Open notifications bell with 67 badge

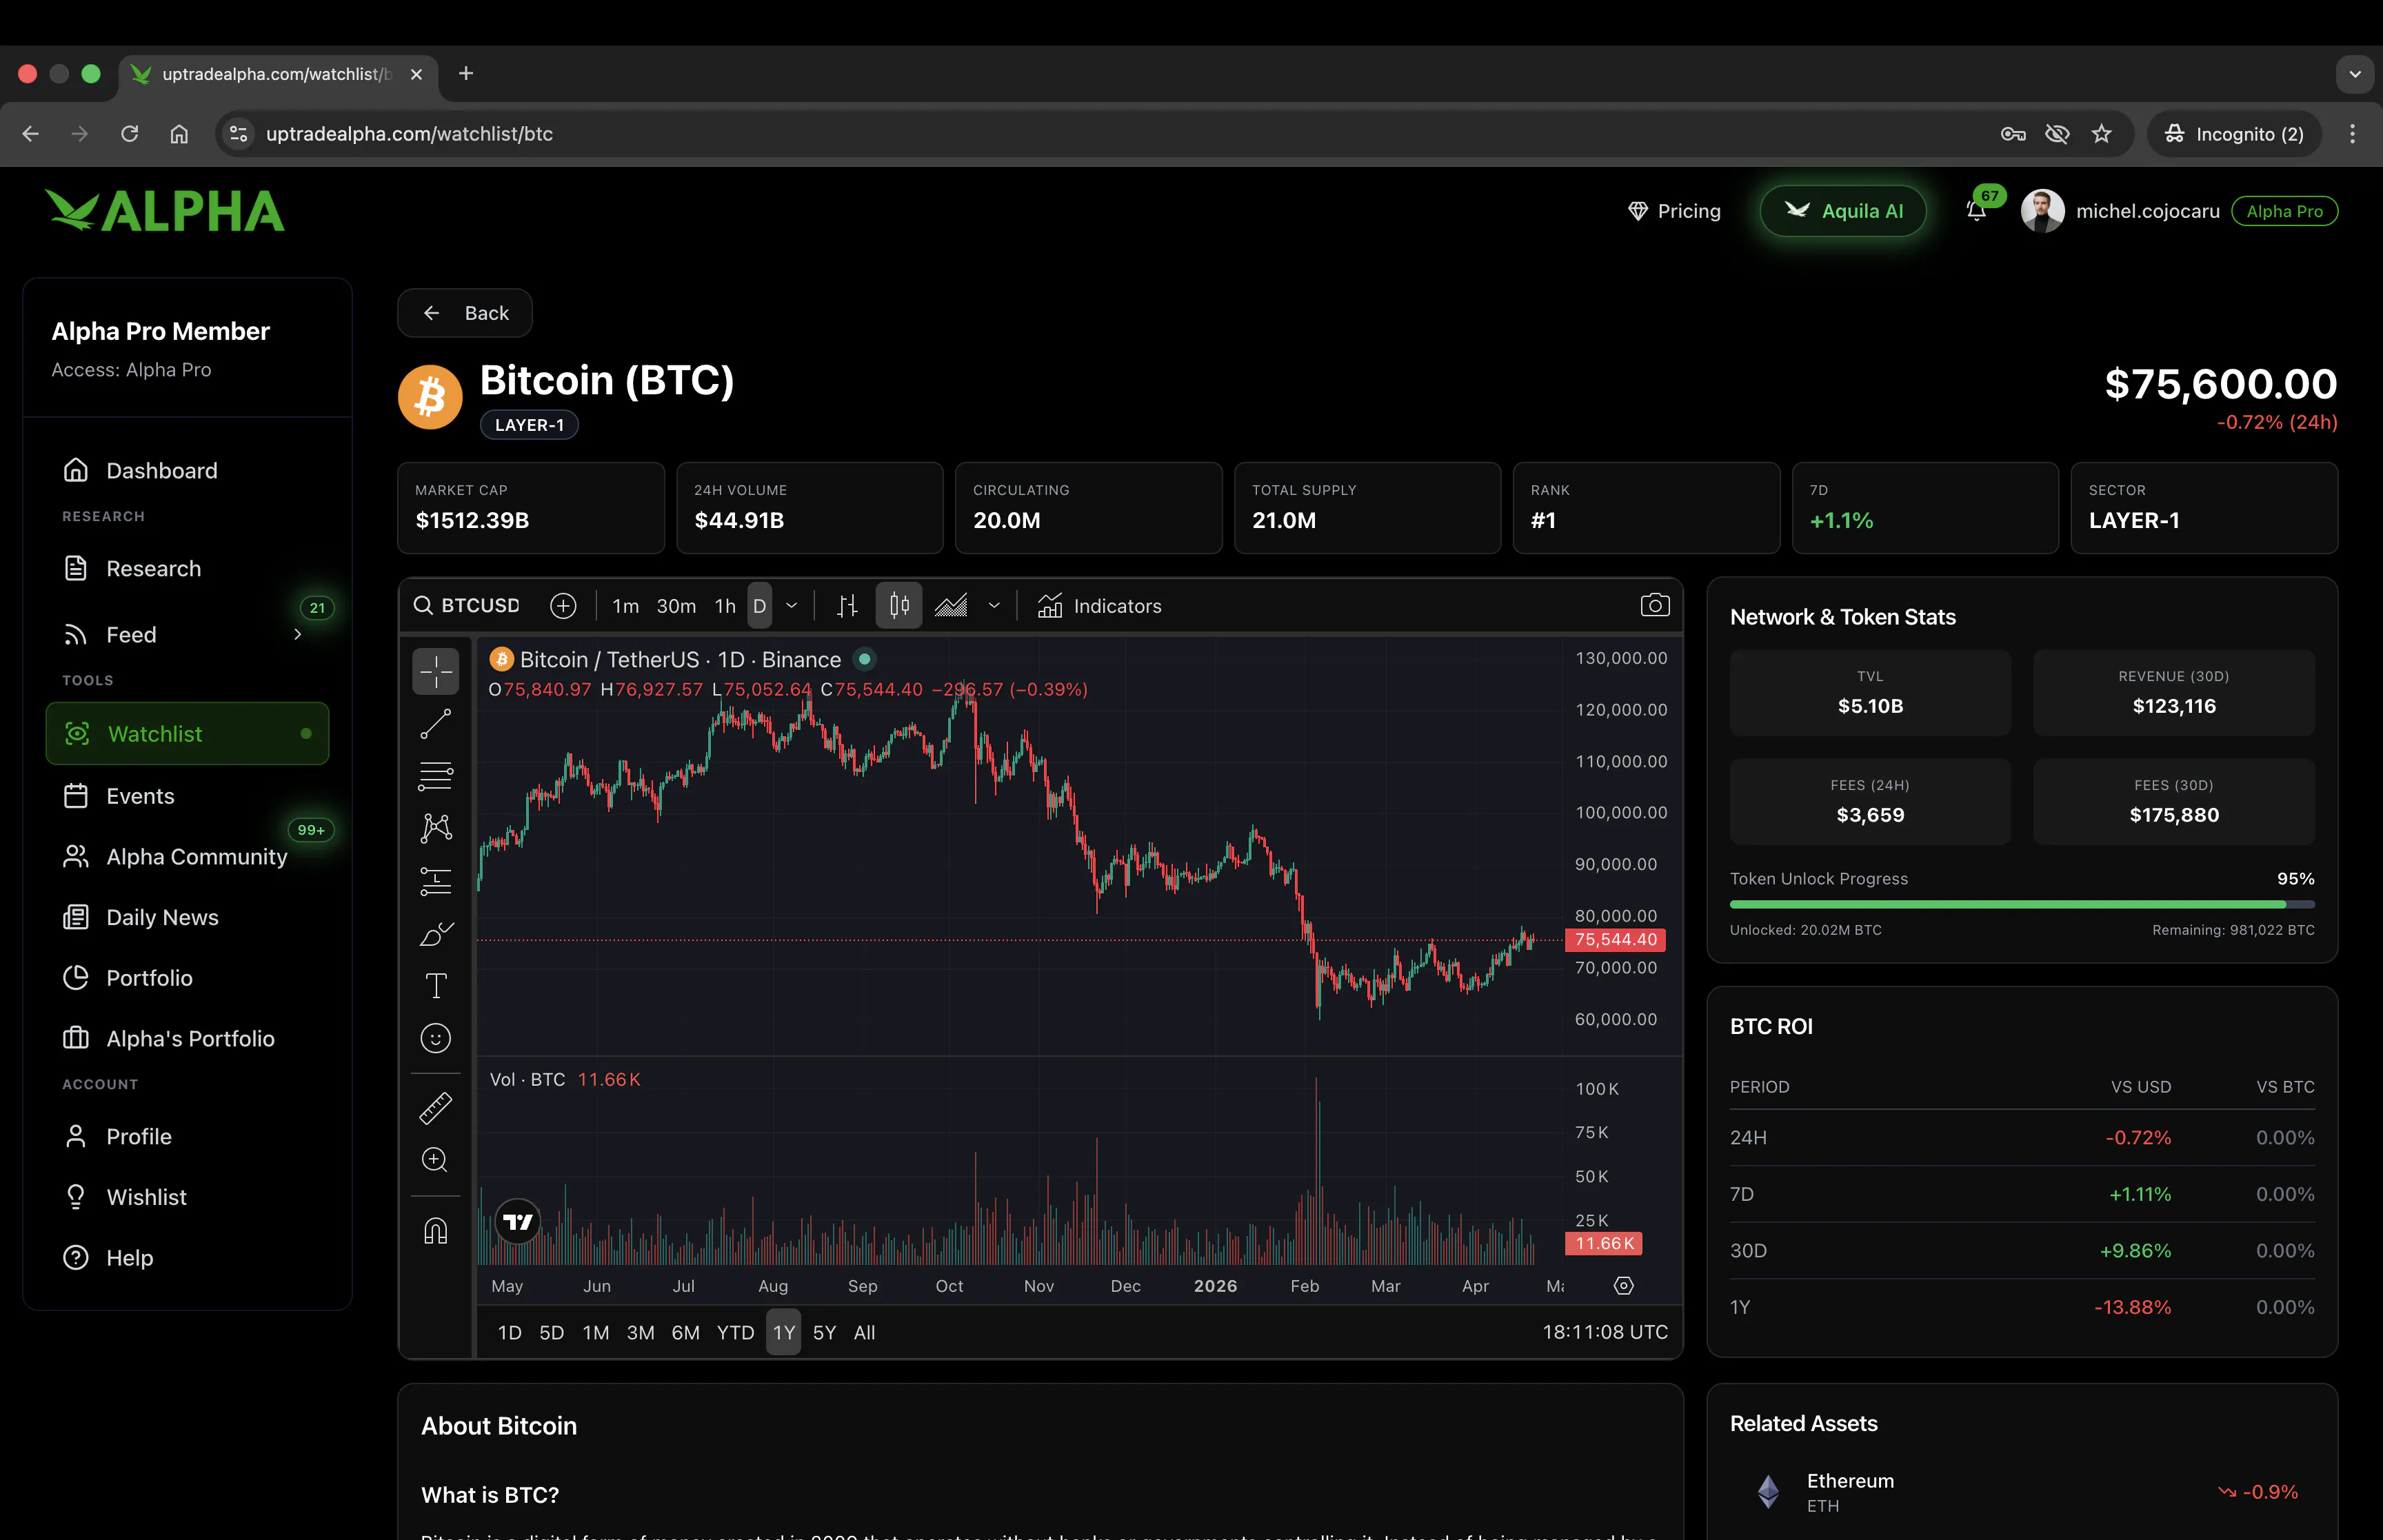(1976, 211)
